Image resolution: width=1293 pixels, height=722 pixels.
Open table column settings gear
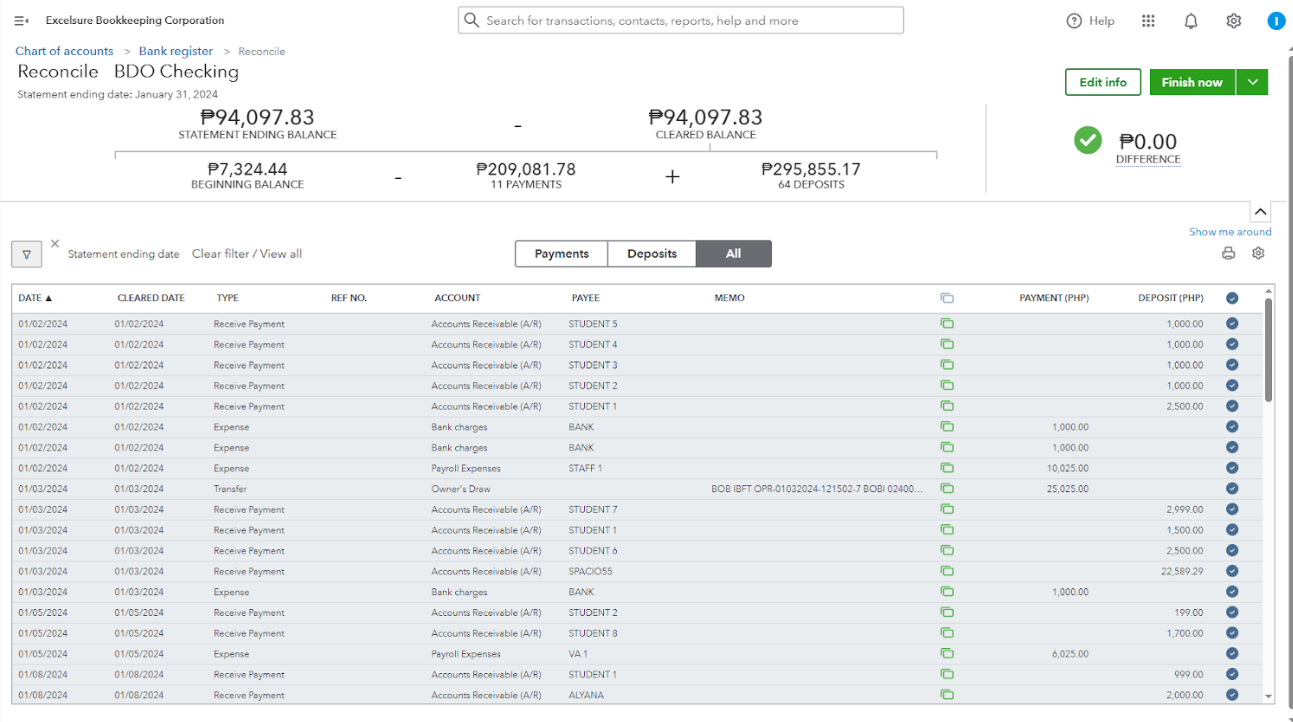(1258, 254)
